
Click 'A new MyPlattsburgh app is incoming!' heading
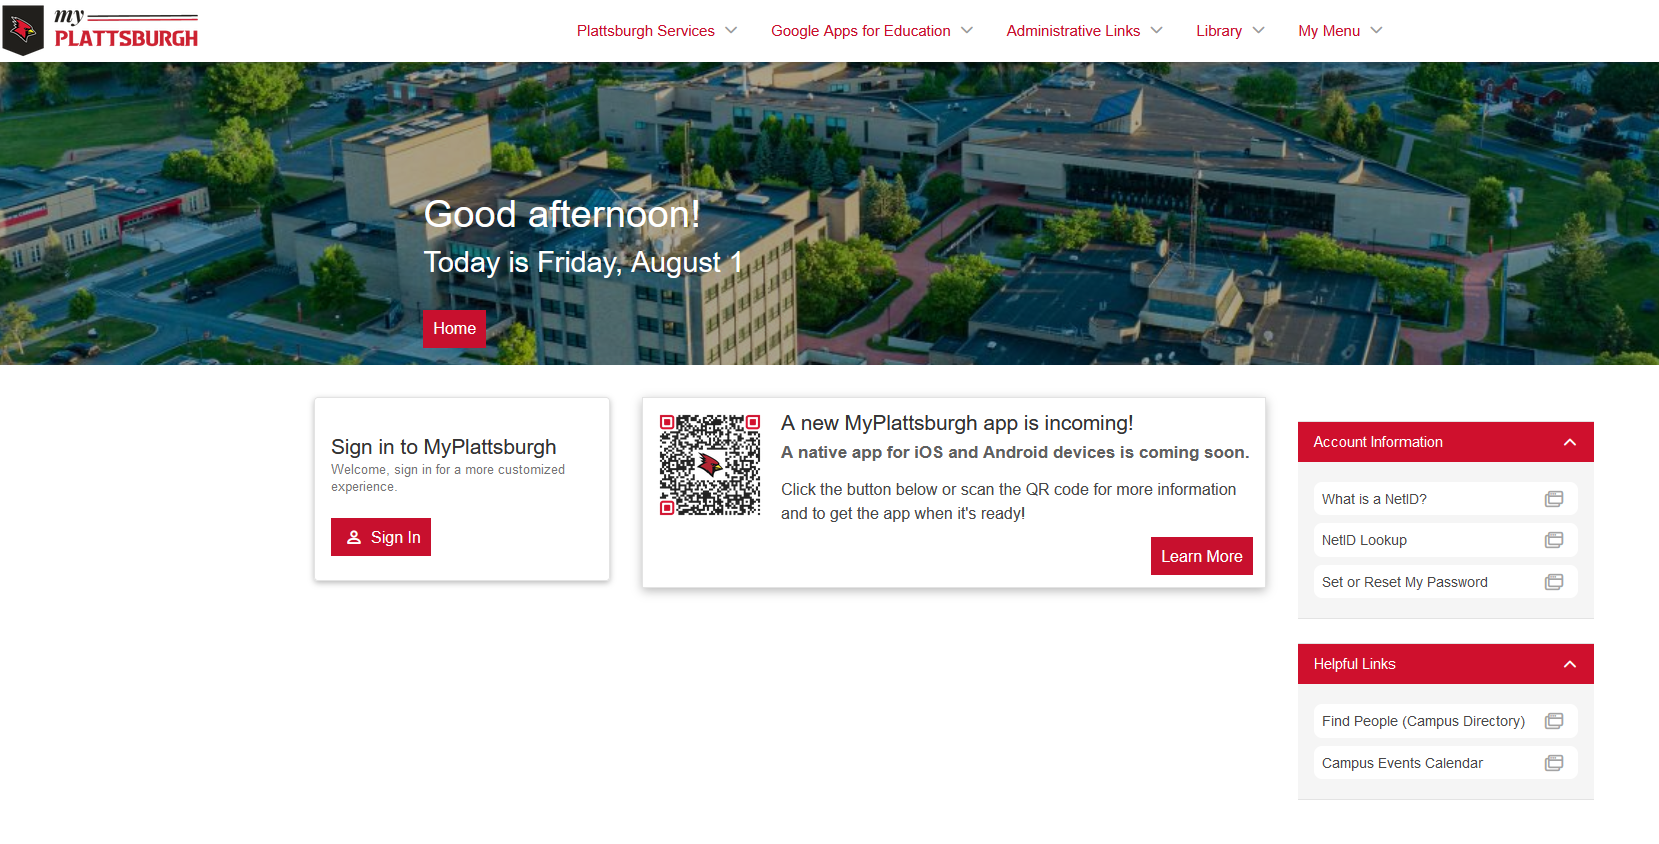[957, 423]
